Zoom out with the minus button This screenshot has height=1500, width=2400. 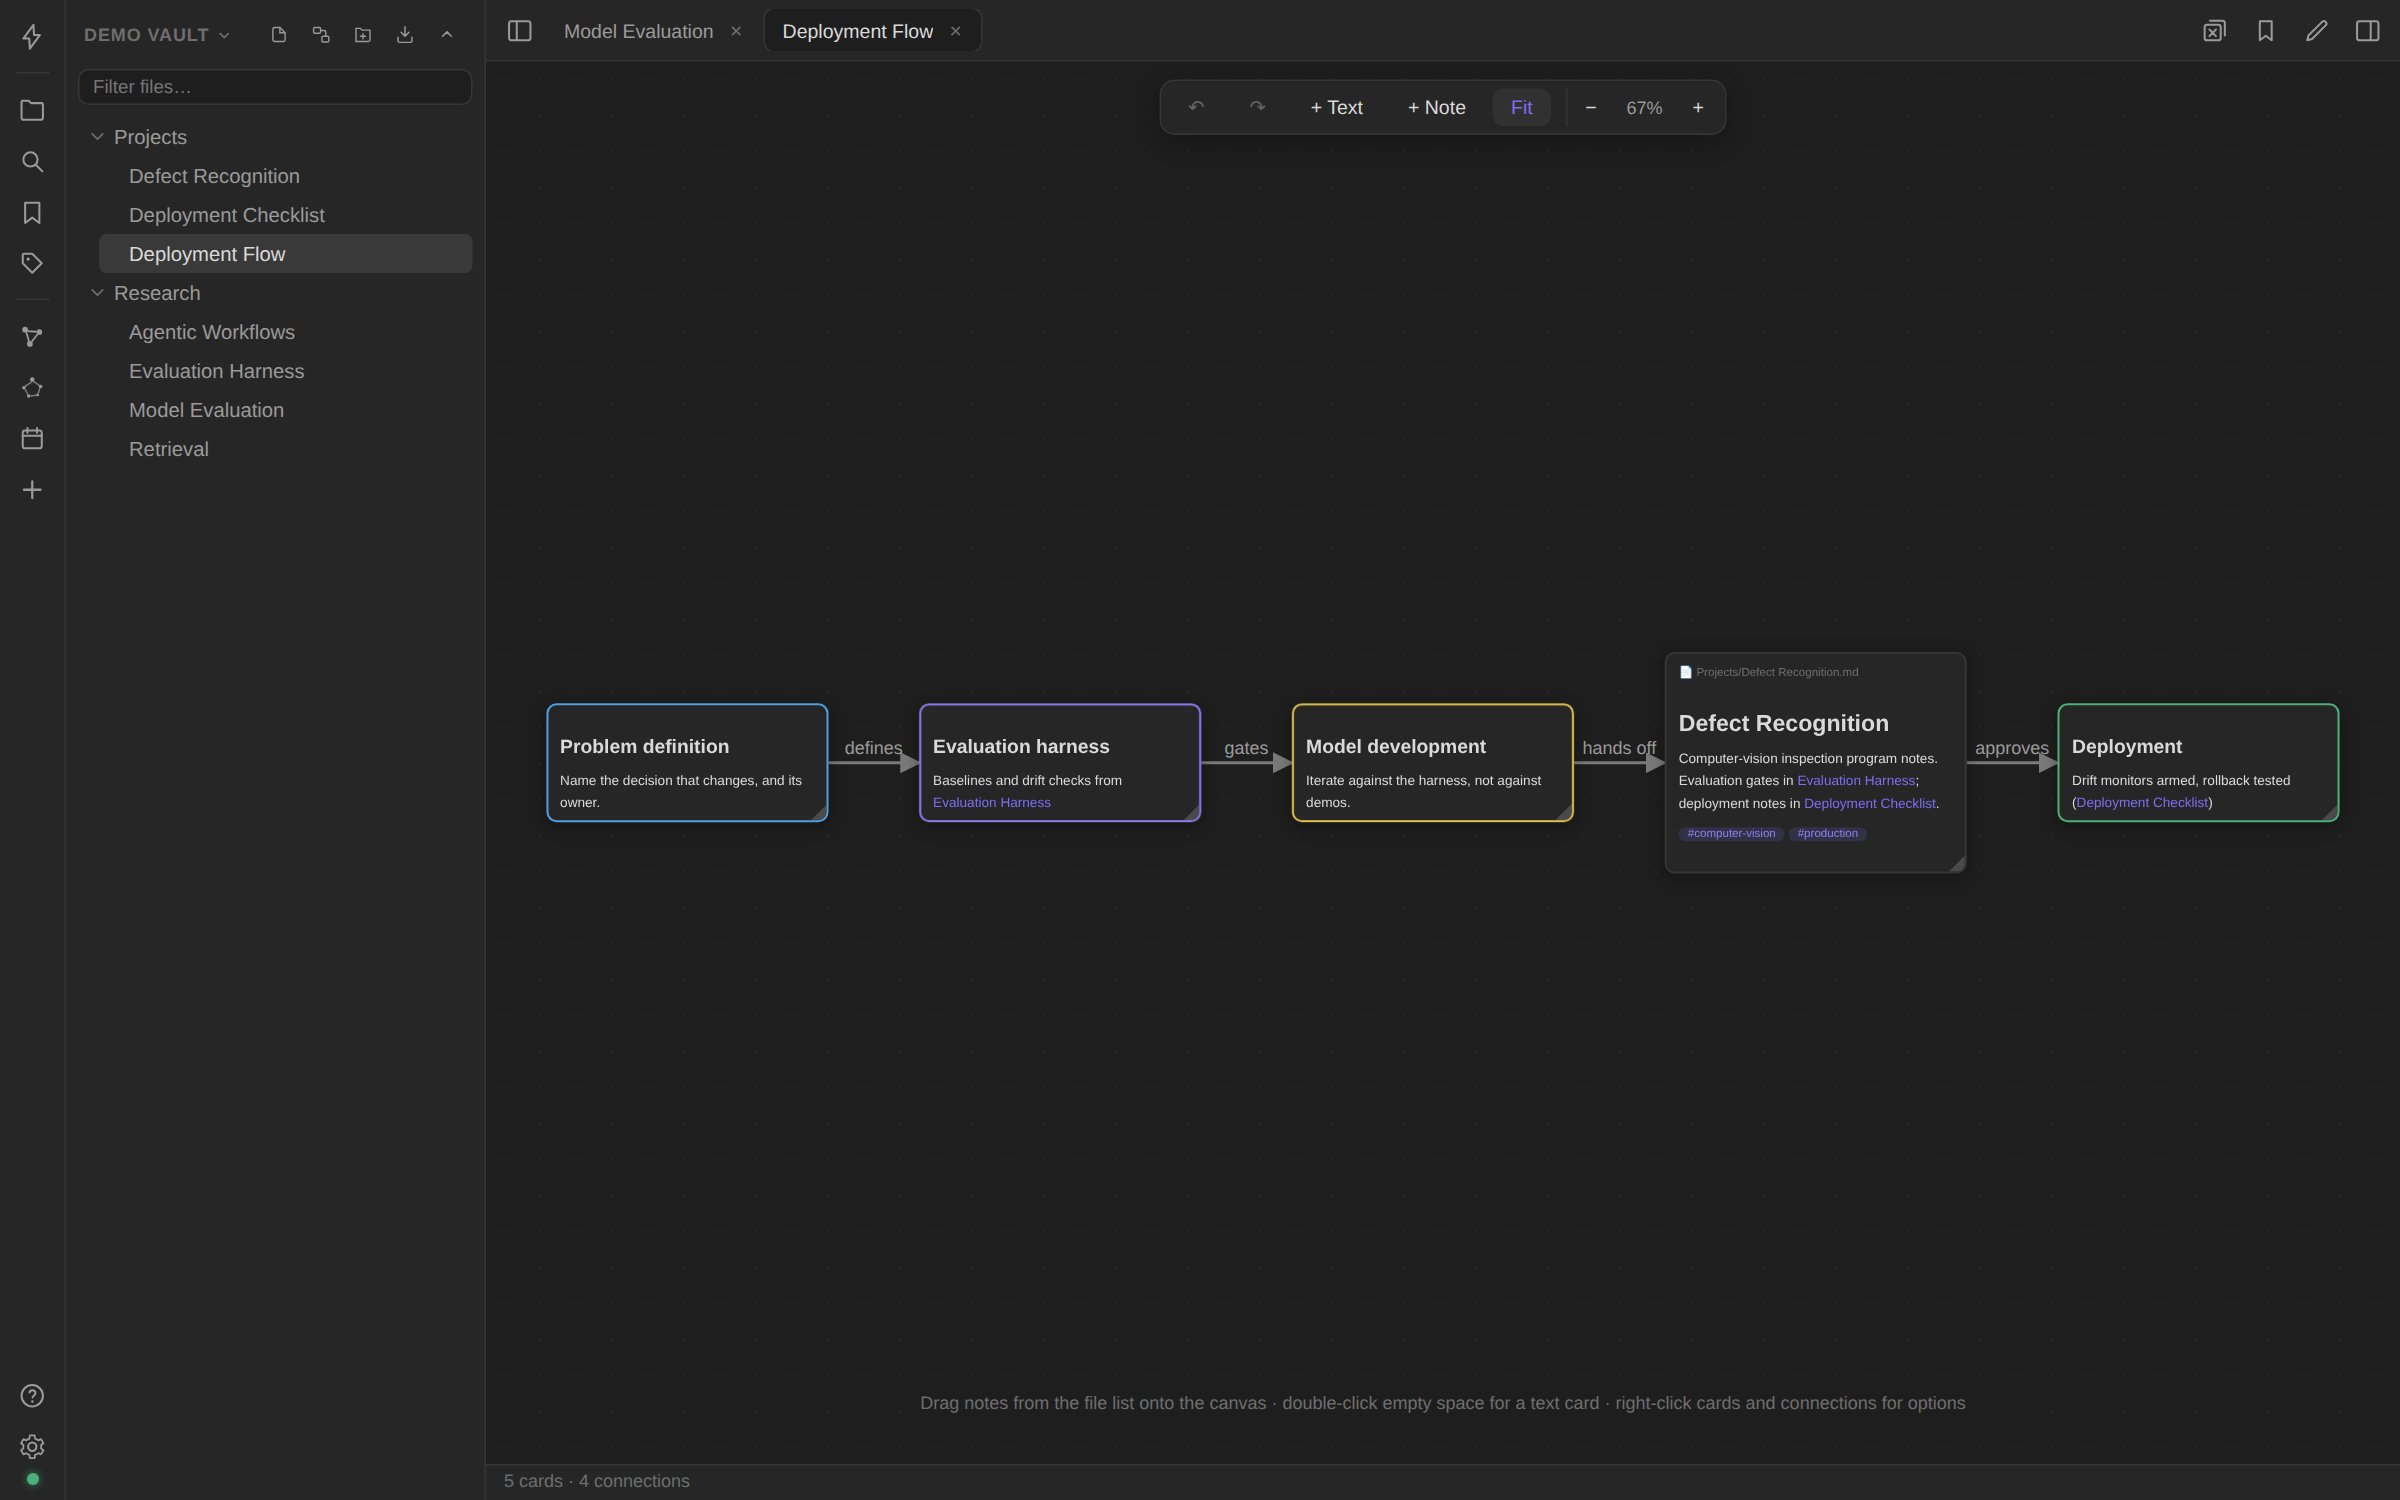click(x=1590, y=107)
